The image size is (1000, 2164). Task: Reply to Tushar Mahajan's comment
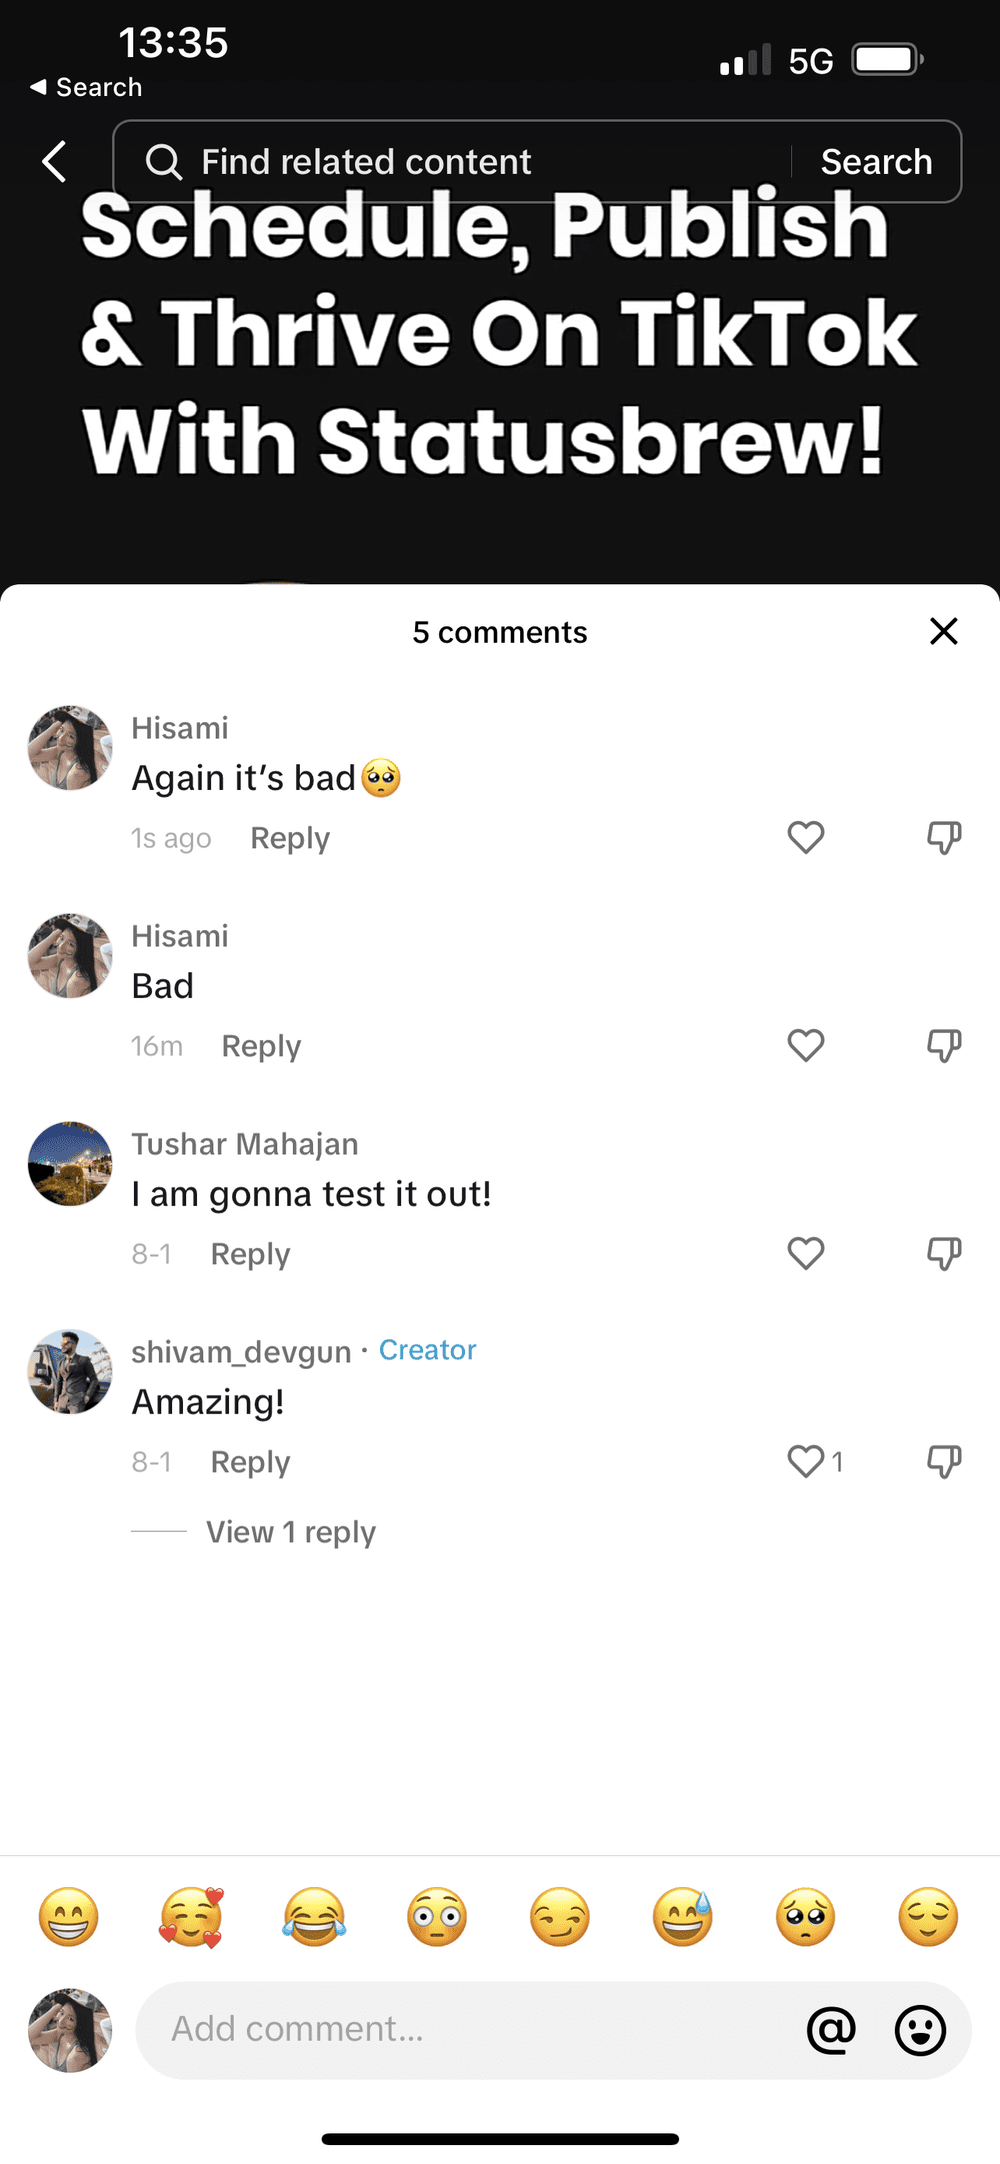tap(250, 1254)
